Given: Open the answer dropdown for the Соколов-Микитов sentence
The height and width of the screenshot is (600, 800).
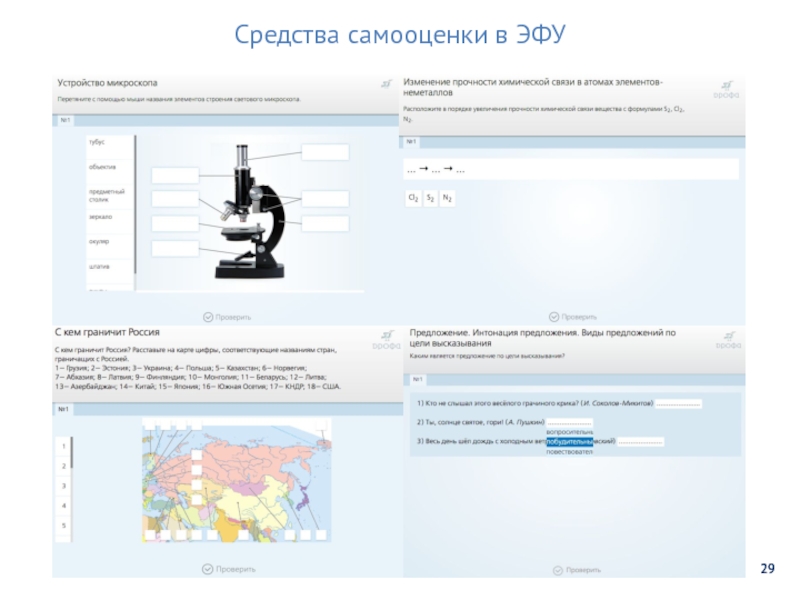Looking at the screenshot, I should coord(679,404).
